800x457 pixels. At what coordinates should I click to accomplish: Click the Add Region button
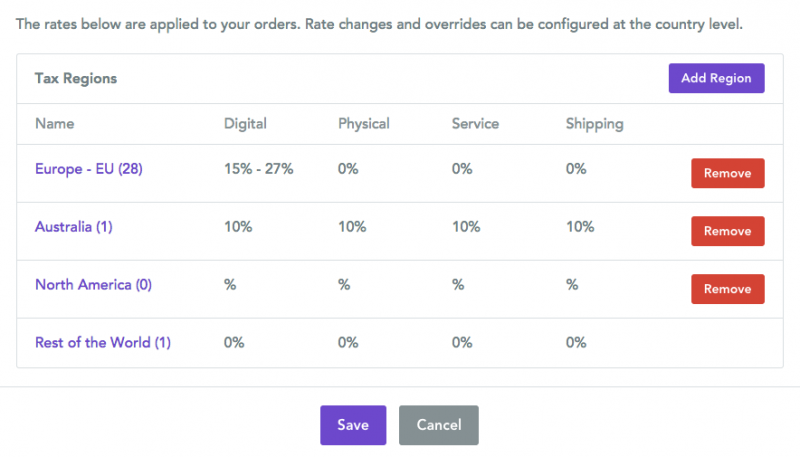pos(716,78)
